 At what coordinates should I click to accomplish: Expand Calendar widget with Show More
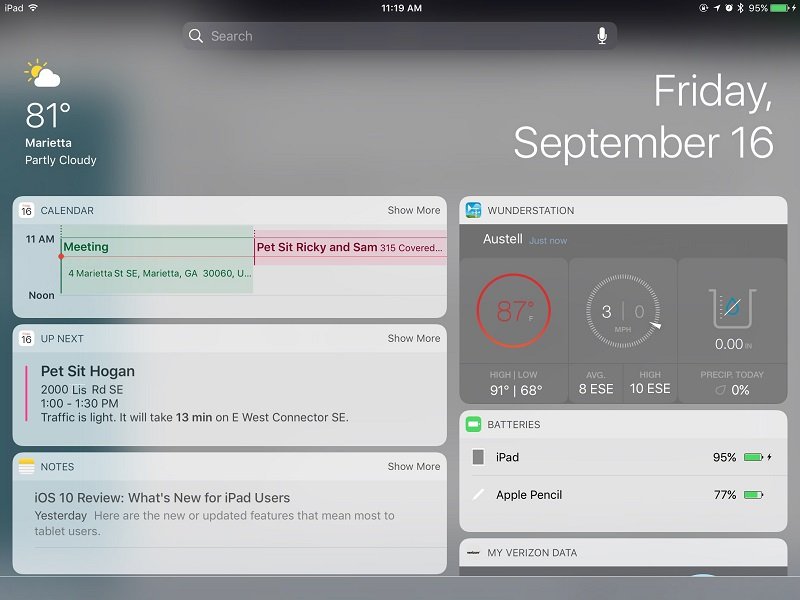click(x=414, y=210)
